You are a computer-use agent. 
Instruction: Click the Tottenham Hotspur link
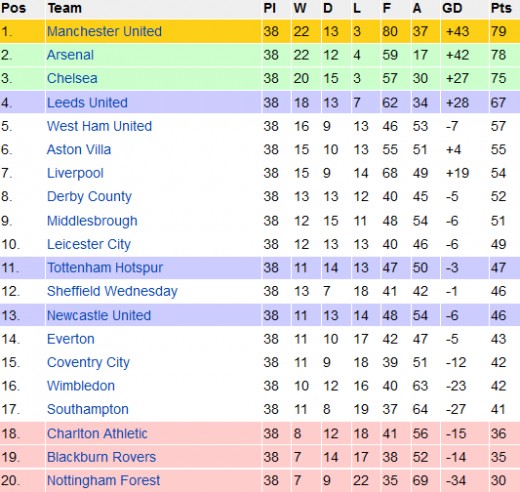pos(105,268)
